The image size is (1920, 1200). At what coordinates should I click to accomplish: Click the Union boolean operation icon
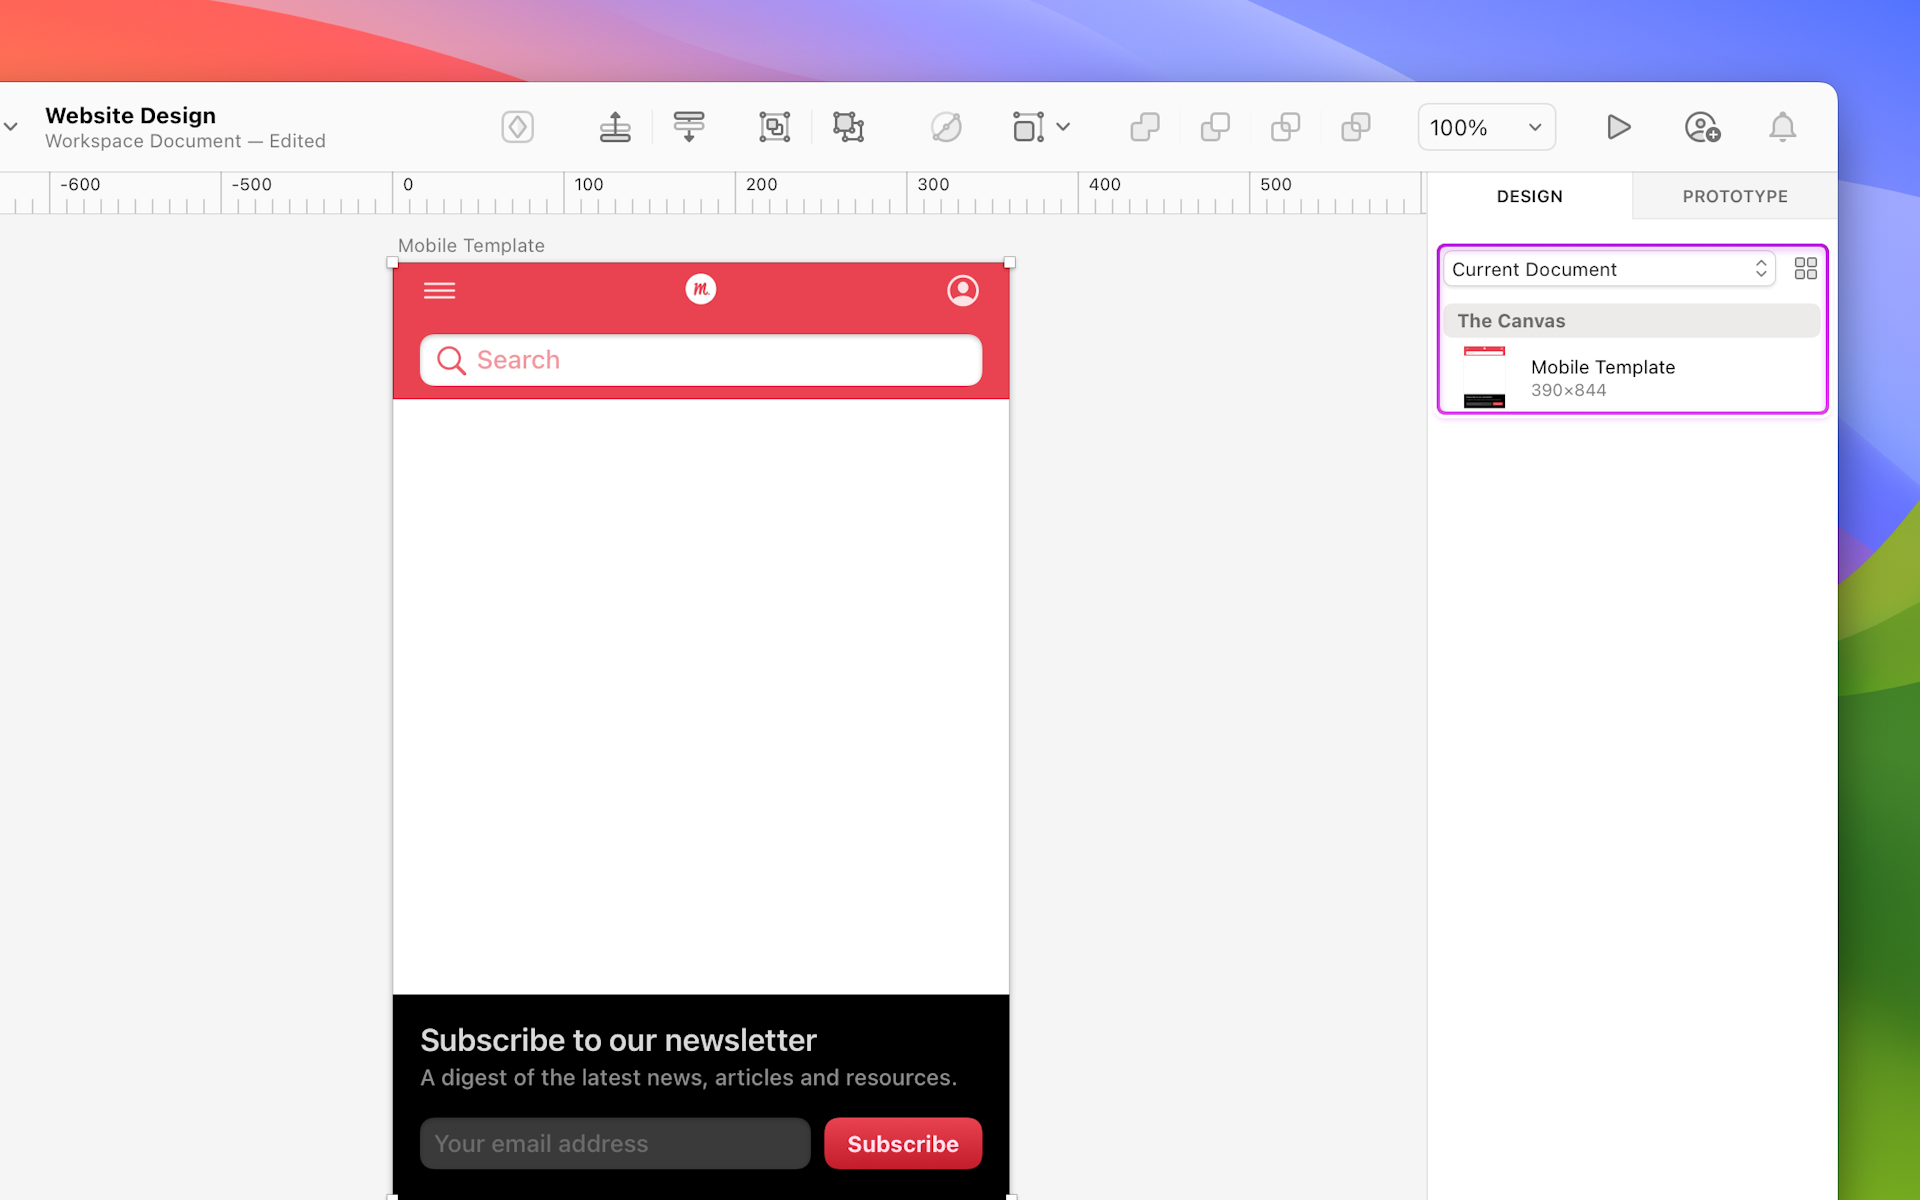coord(1145,127)
